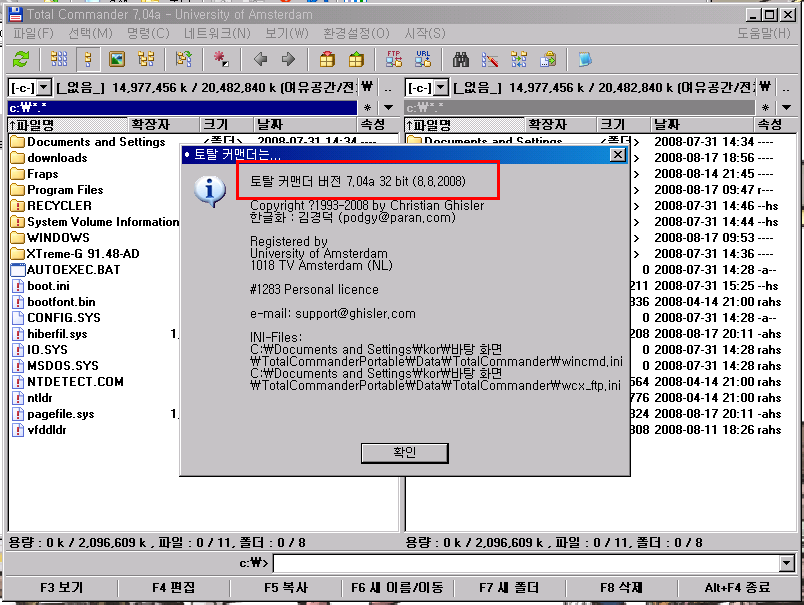Switch to full details list view

[88, 59]
